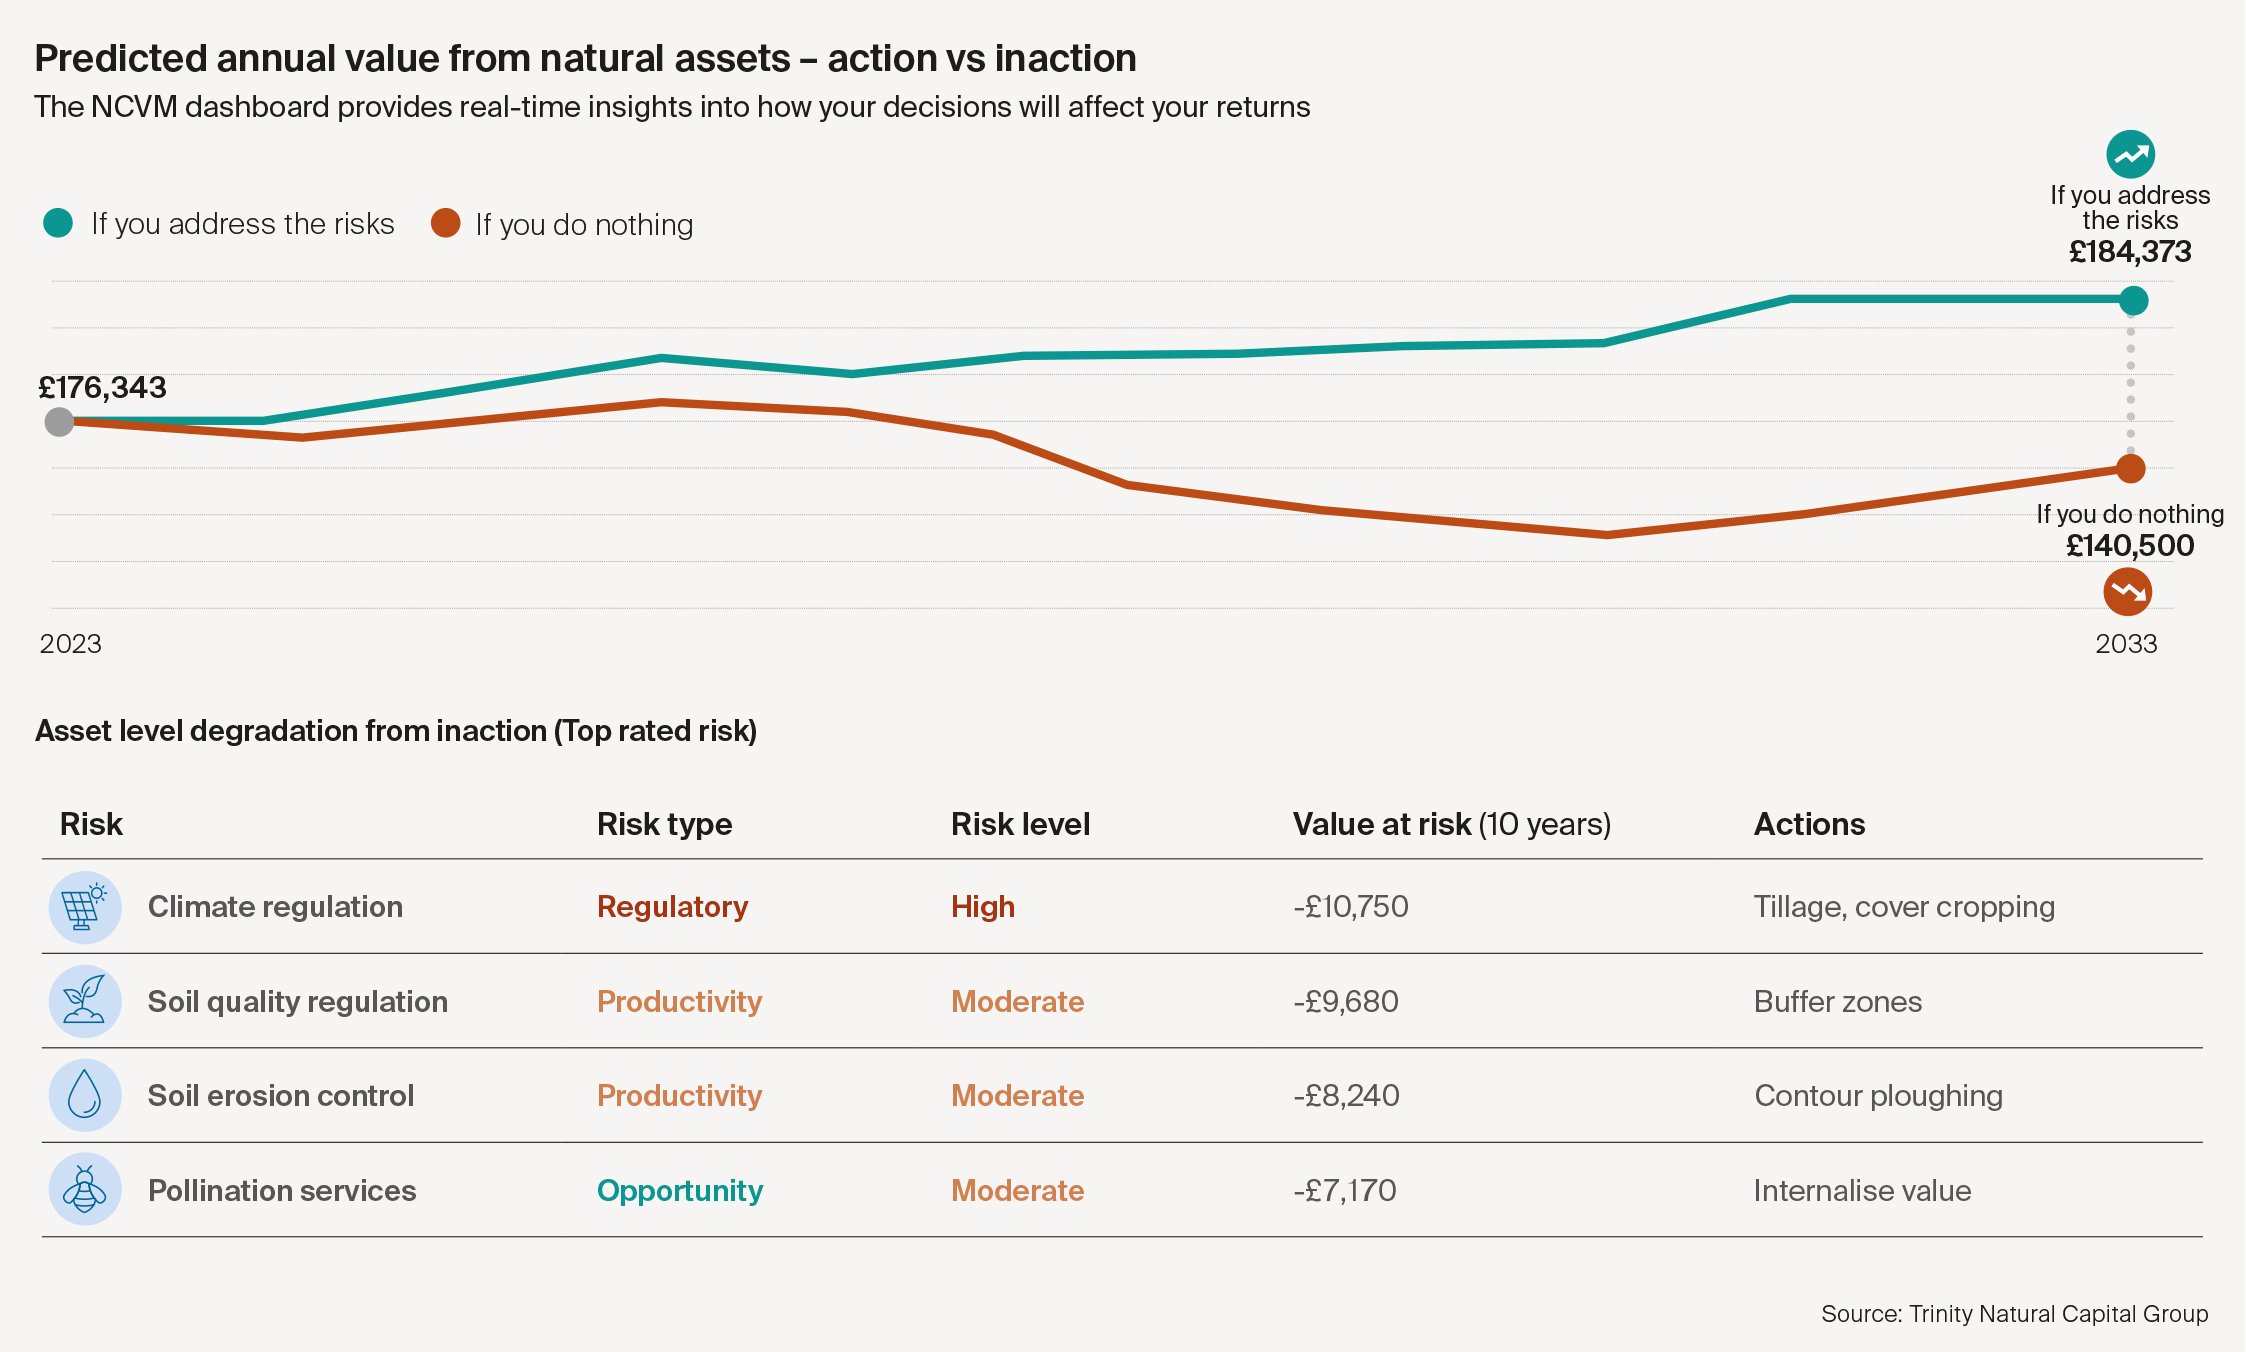Open the 'Tillage, cover cropping' action

pyautogui.click(x=1904, y=907)
